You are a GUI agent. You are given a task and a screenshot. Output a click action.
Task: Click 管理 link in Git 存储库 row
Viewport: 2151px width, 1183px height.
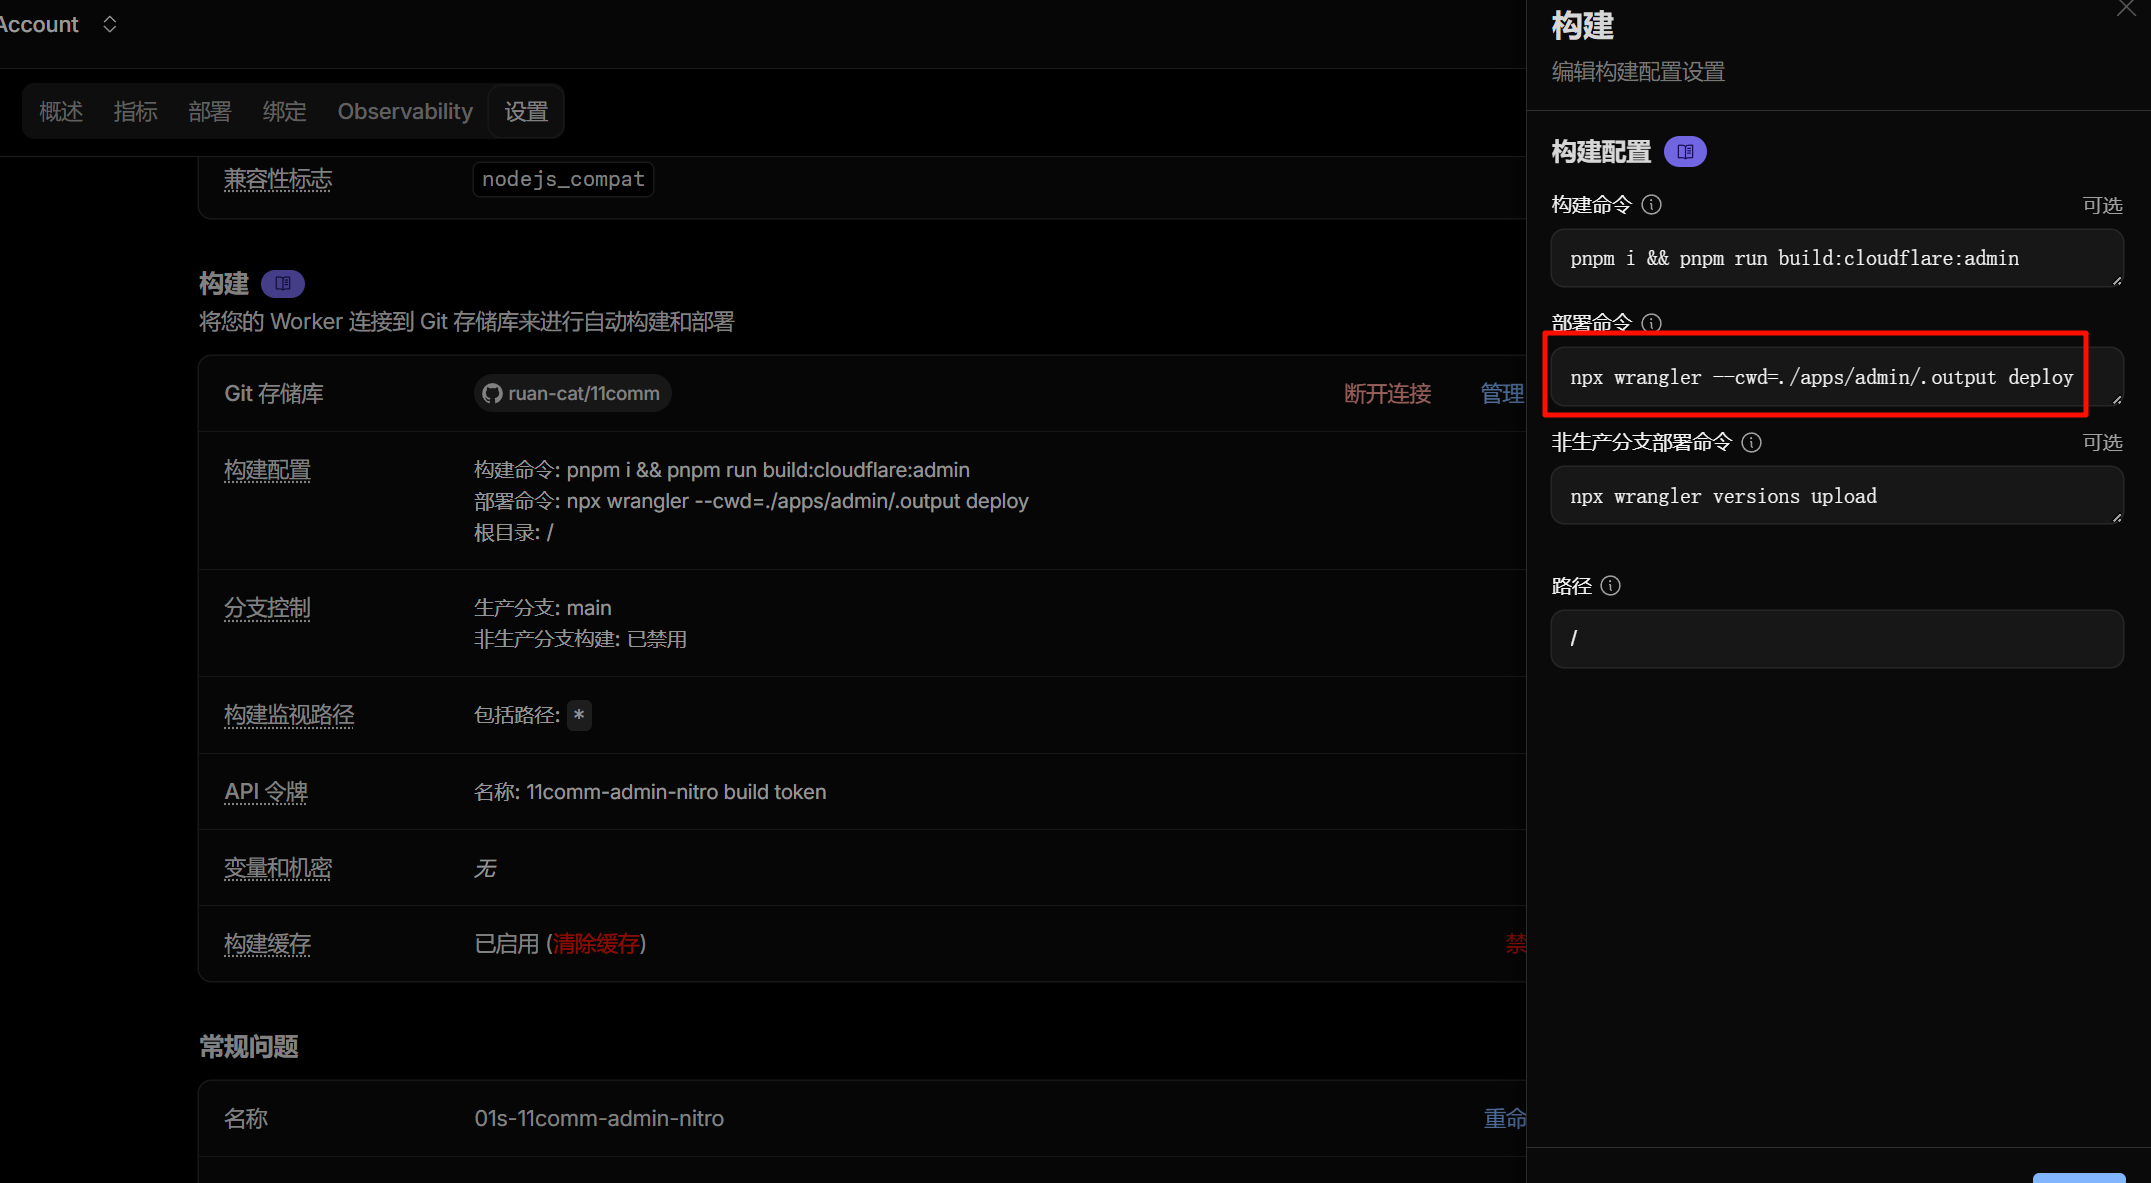coord(1501,394)
